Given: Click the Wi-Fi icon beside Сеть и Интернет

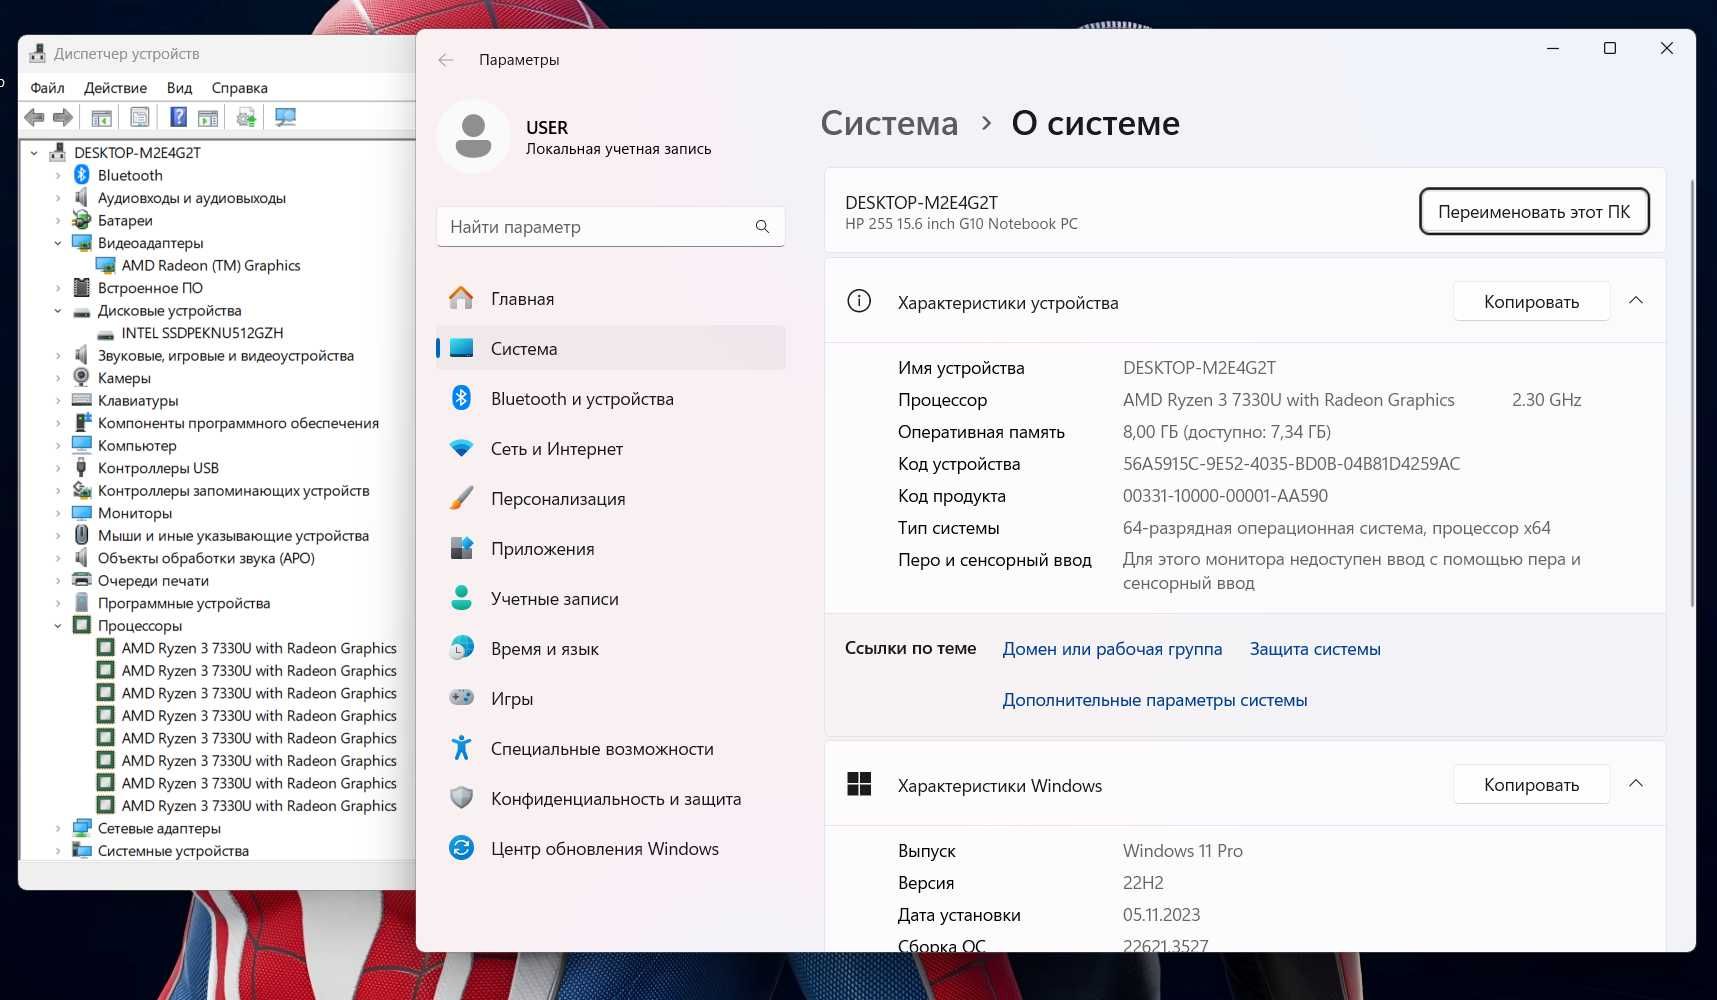Looking at the screenshot, I should (461, 448).
